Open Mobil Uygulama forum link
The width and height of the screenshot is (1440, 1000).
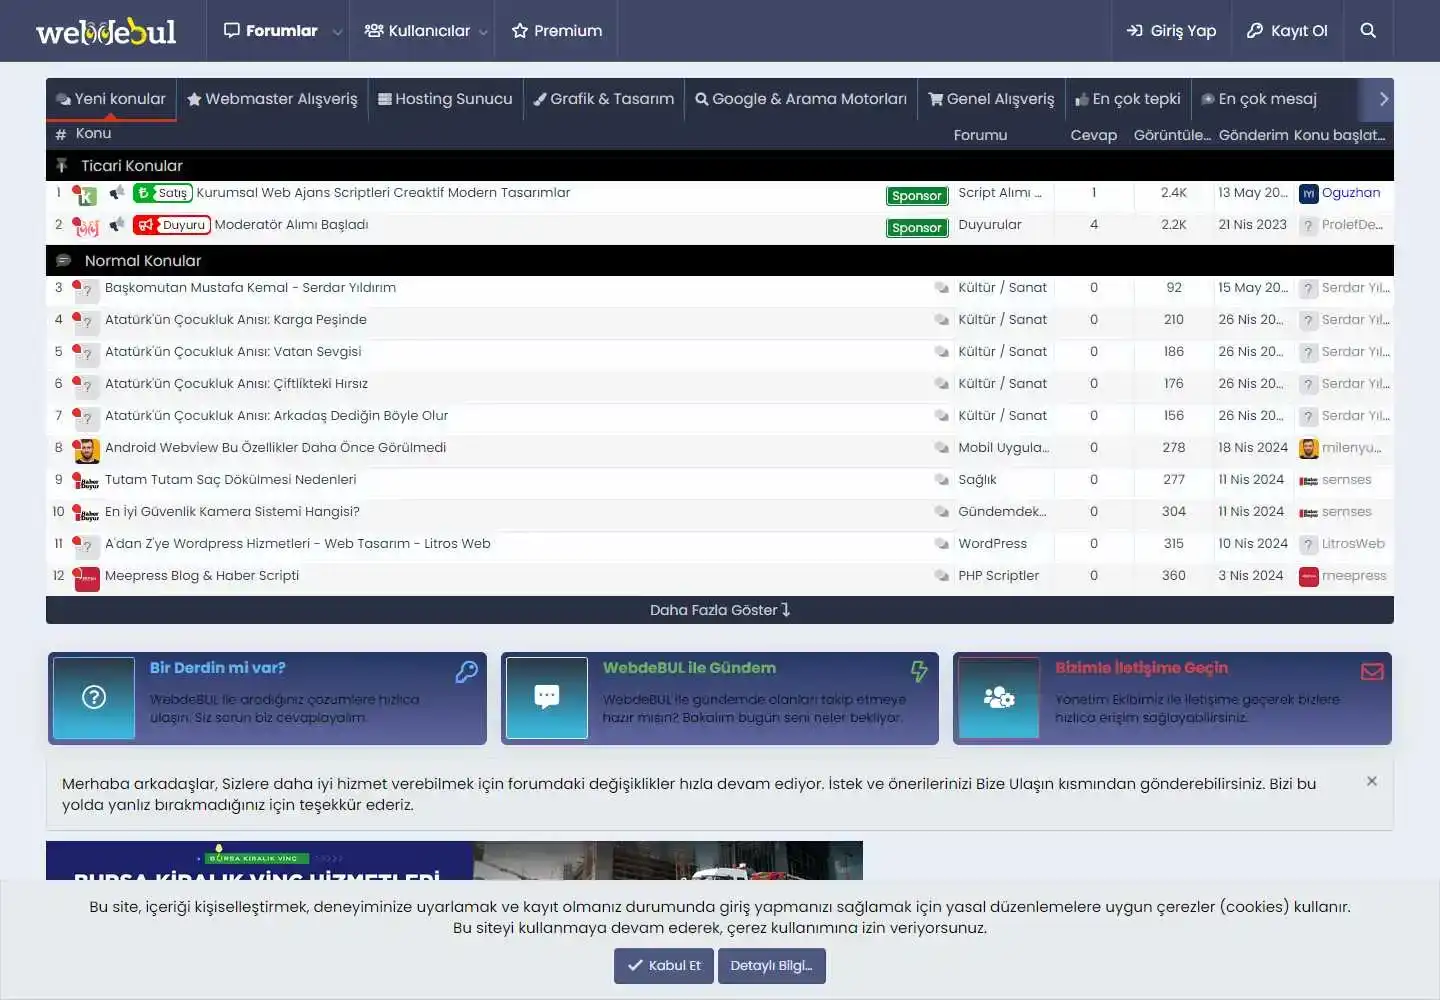click(x=1004, y=448)
